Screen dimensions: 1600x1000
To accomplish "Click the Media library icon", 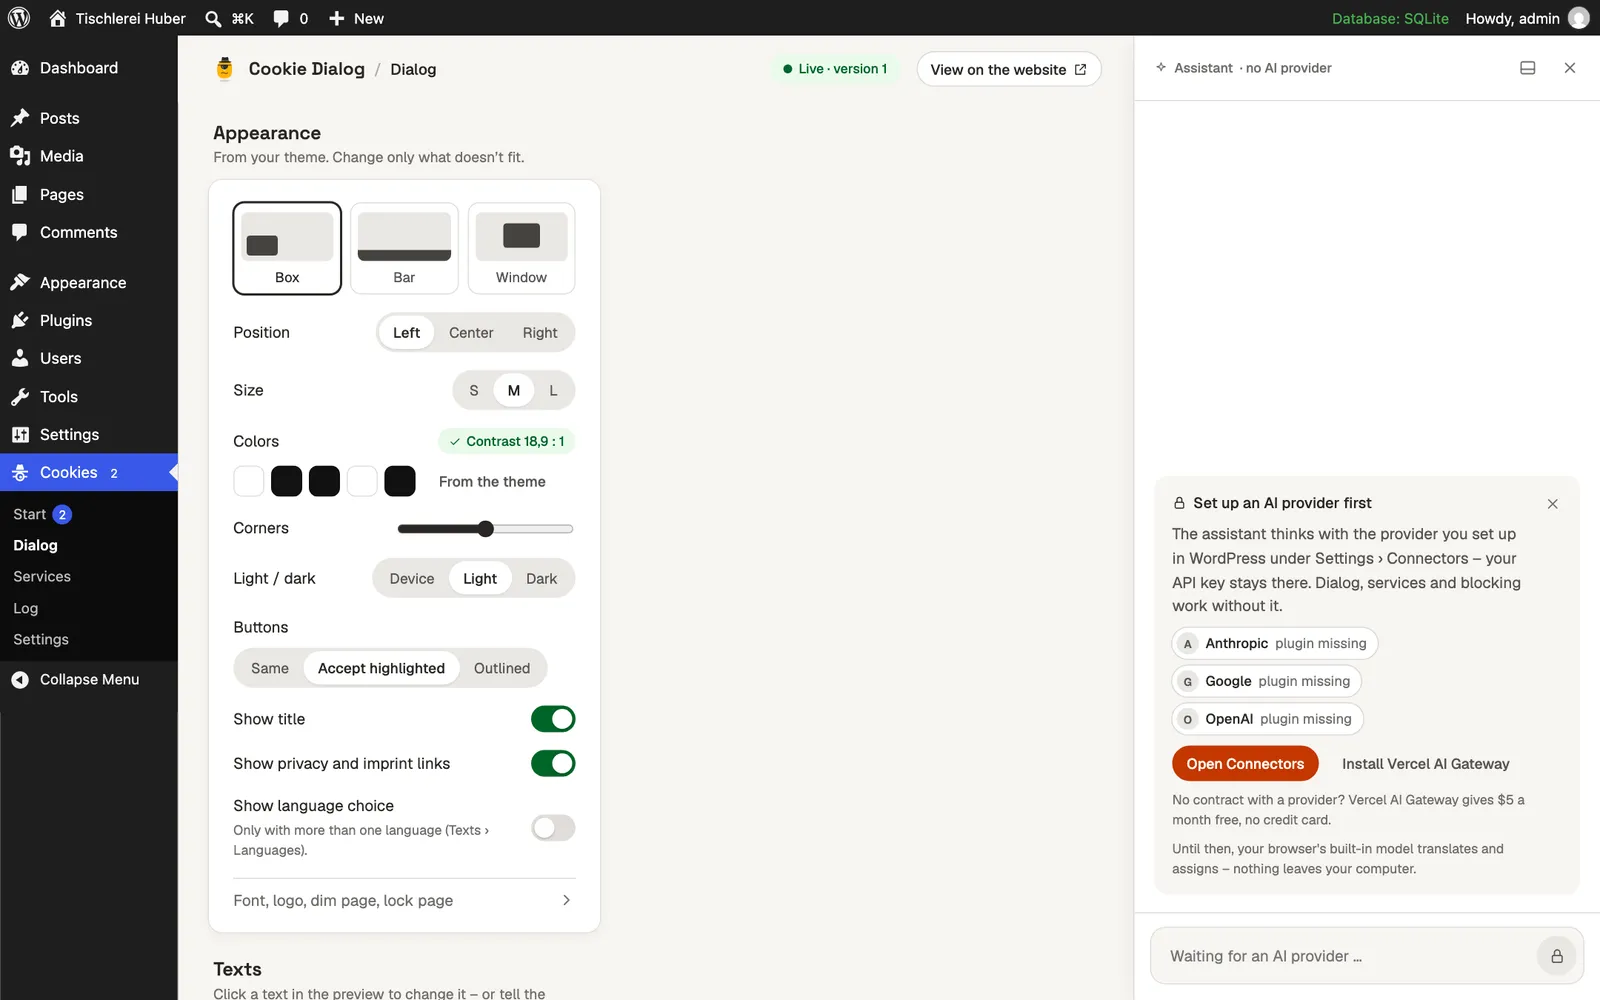I will click(x=20, y=156).
